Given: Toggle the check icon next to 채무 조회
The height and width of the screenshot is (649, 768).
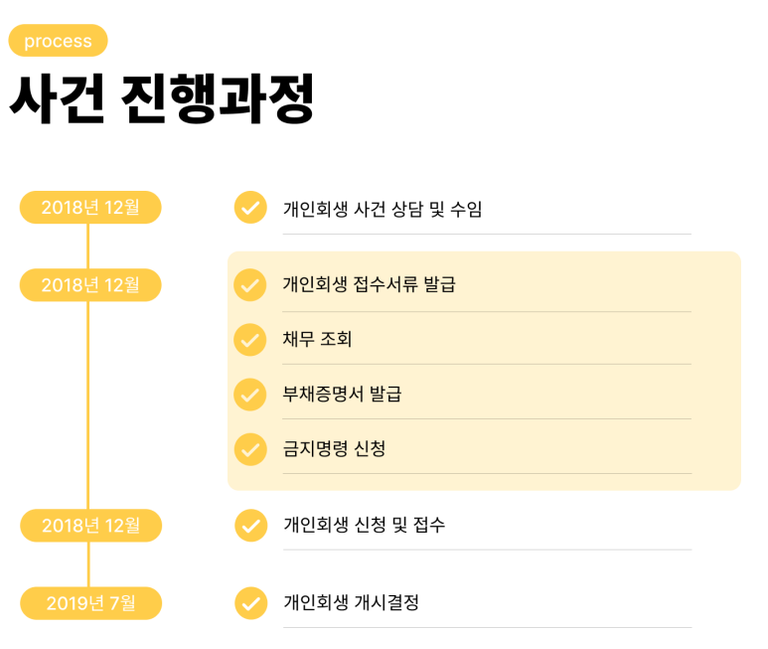Looking at the screenshot, I should tap(250, 340).
